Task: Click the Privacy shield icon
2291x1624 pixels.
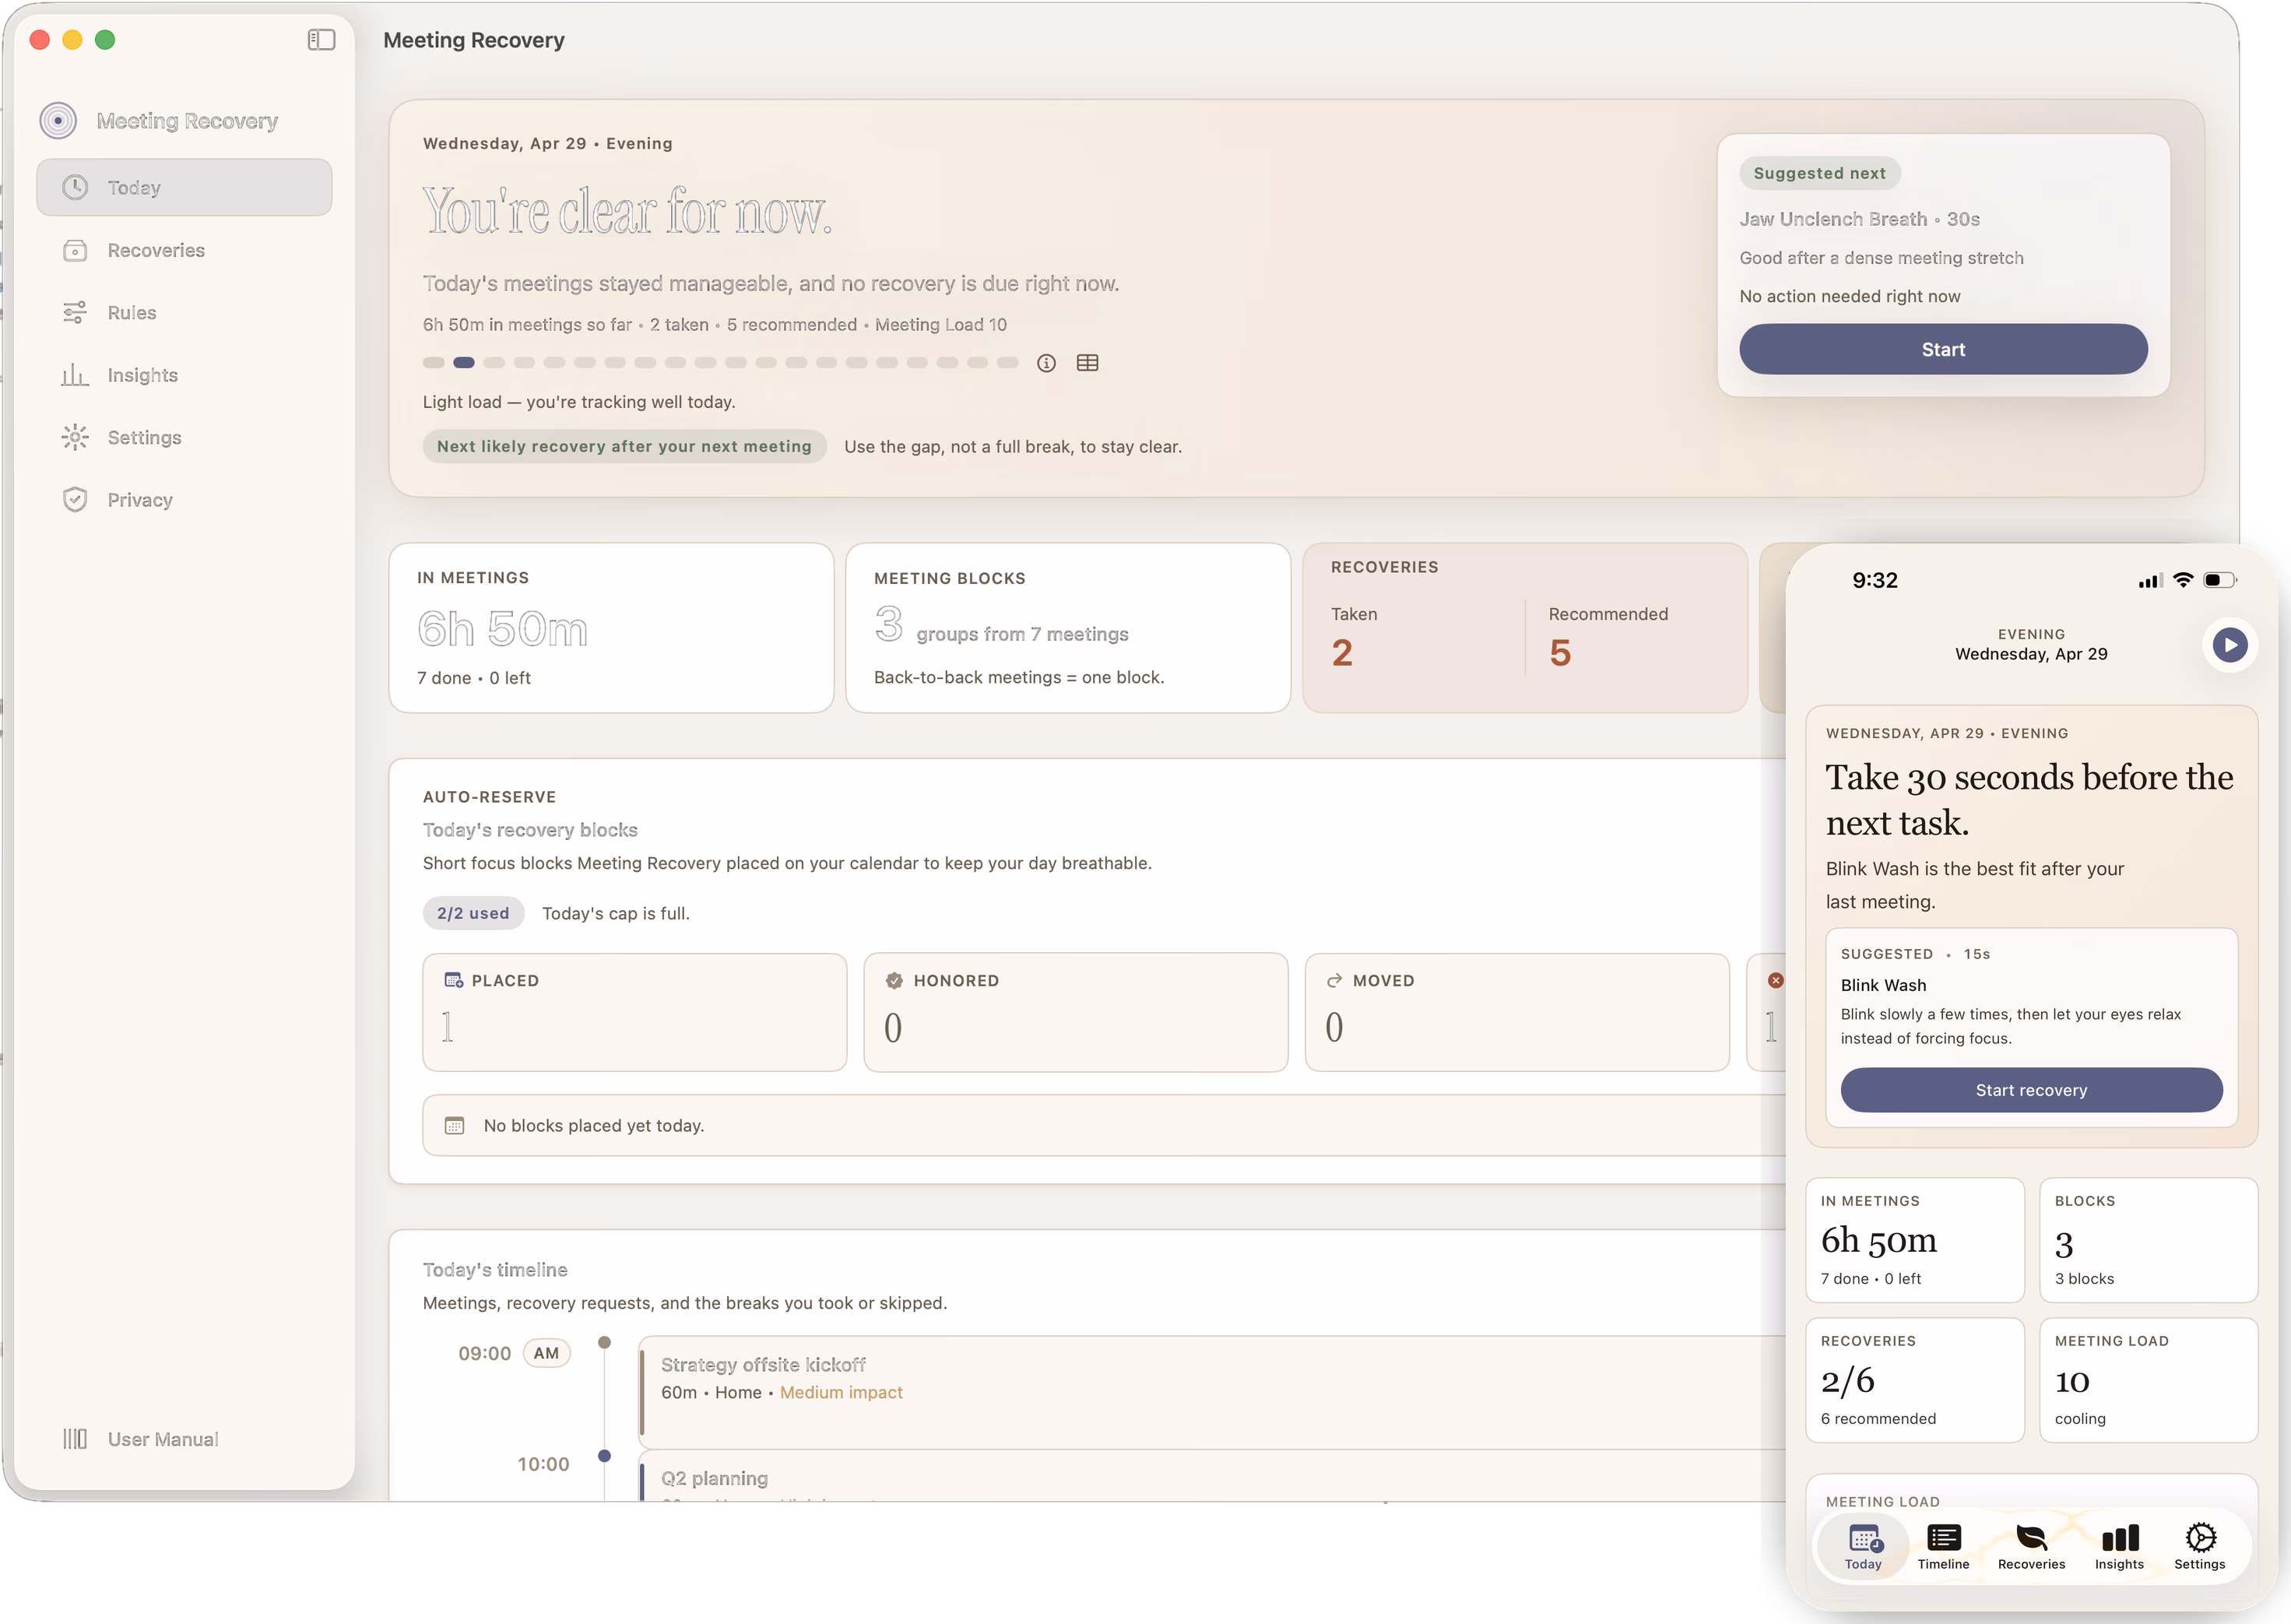Action: (75, 500)
